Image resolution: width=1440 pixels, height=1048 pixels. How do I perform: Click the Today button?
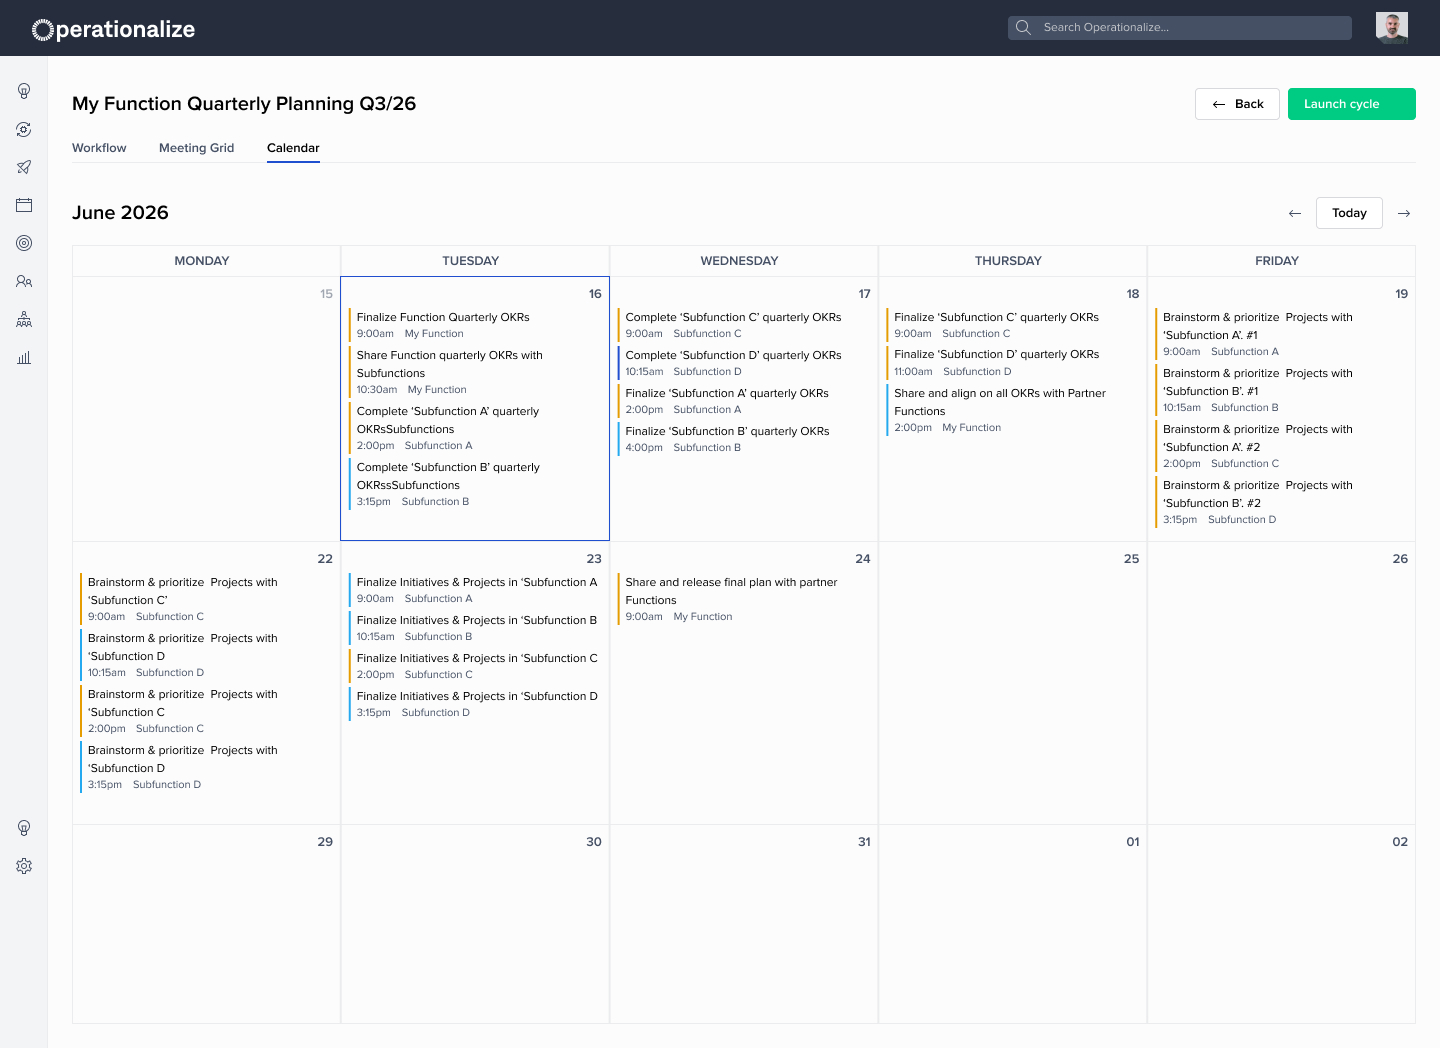point(1349,213)
